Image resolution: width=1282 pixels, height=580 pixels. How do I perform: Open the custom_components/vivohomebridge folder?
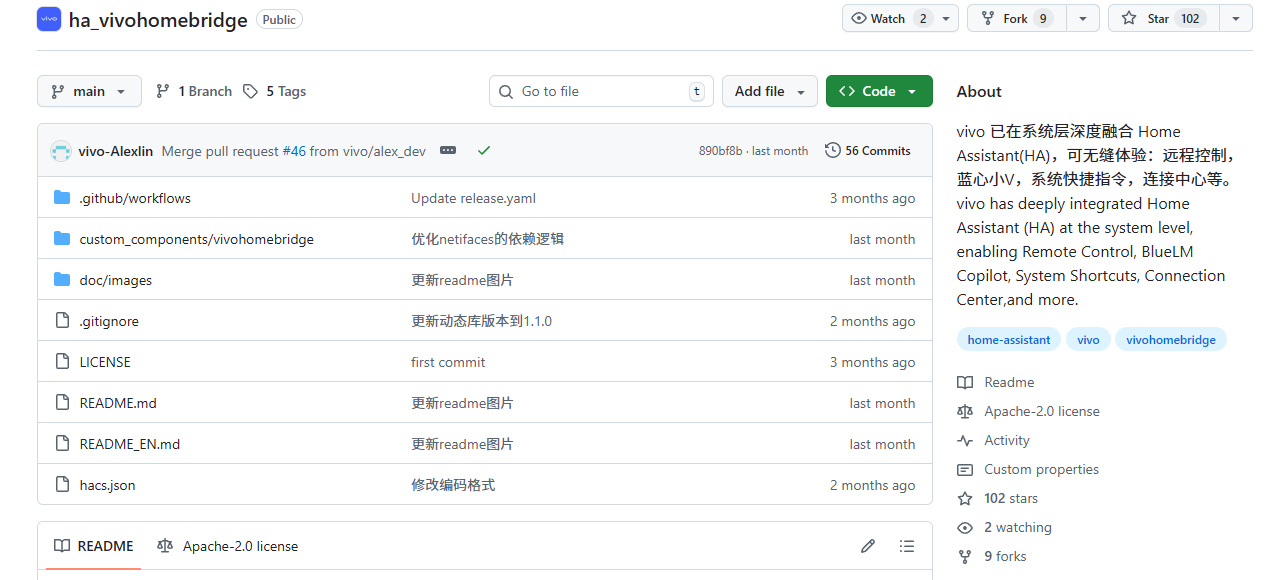tap(197, 239)
